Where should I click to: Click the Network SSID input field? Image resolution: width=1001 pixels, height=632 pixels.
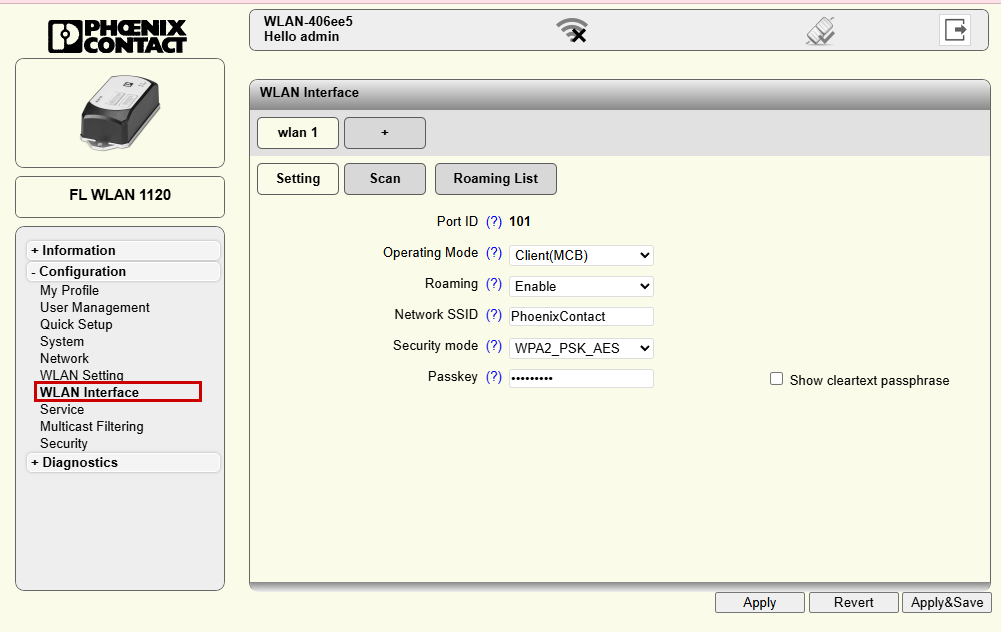(581, 316)
